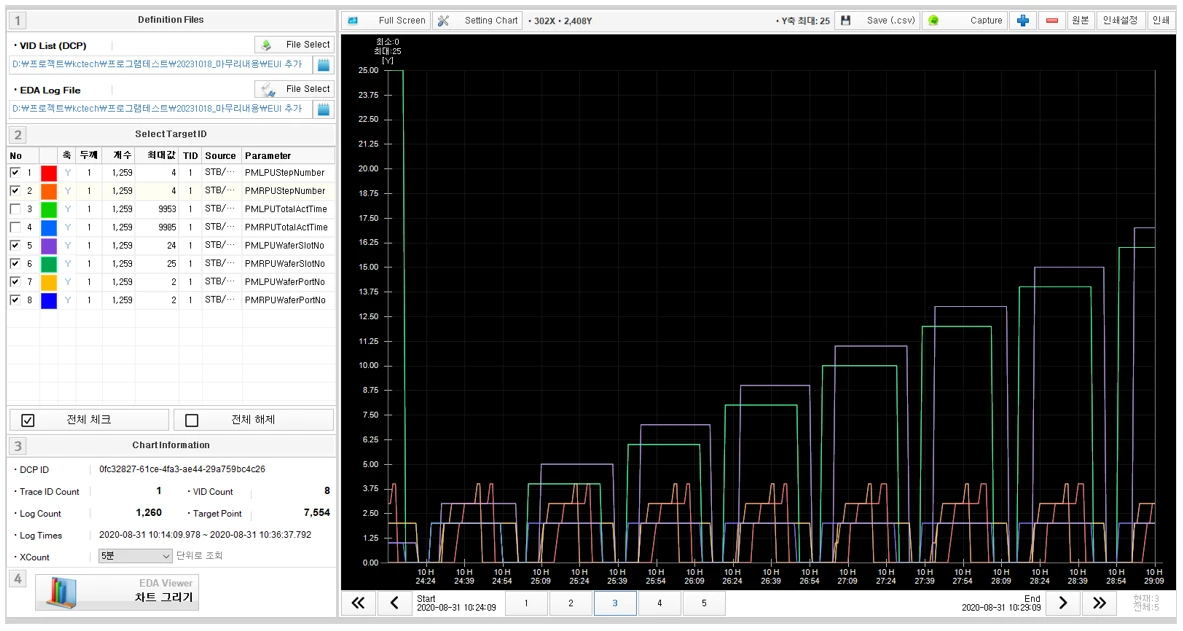Switch to chart page 3
Image resolution: width=1183 pixels, height=631 pixels.
coord(615,603)
